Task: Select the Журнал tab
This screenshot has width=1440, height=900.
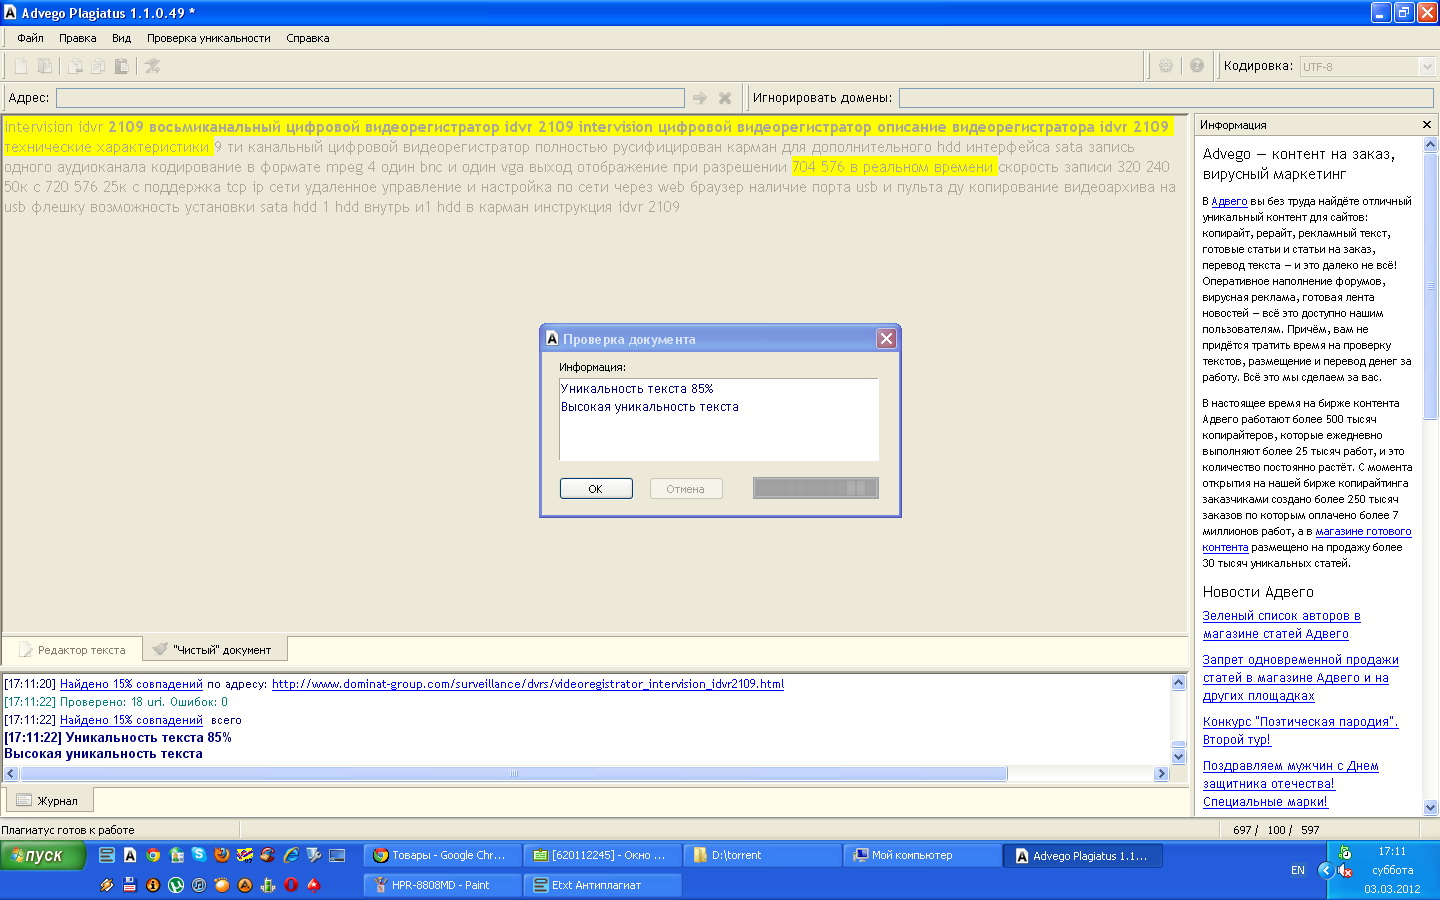Action: pyautogui.click(x=49, y=801)
